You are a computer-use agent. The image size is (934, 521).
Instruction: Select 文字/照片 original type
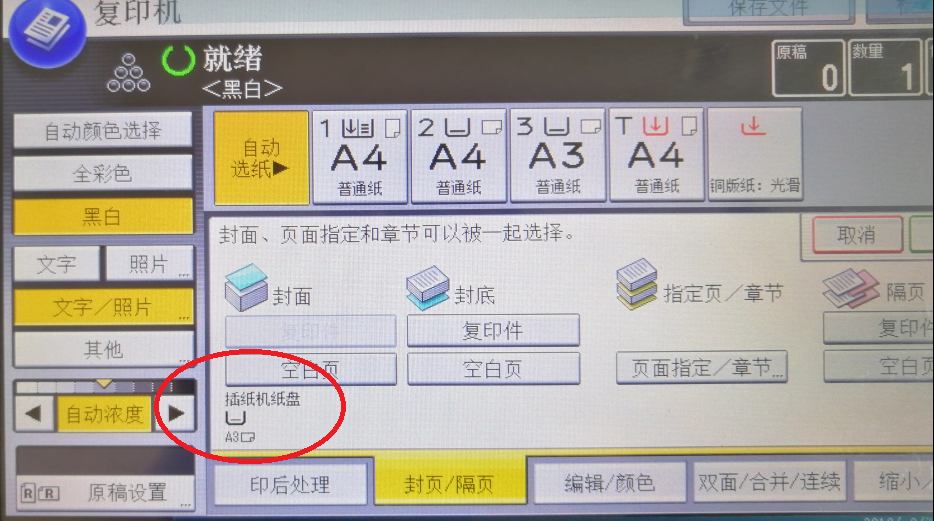[103, 307]
